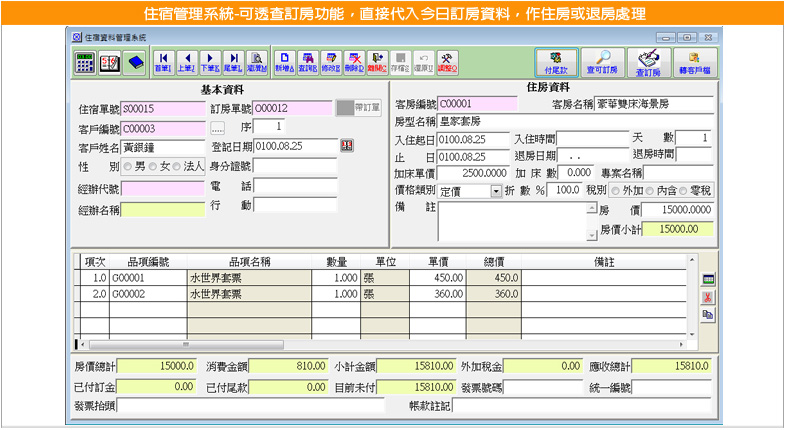Open calendar picker beside 登記日期
This screenshot has height=430, width=786.
click(346, 146)
